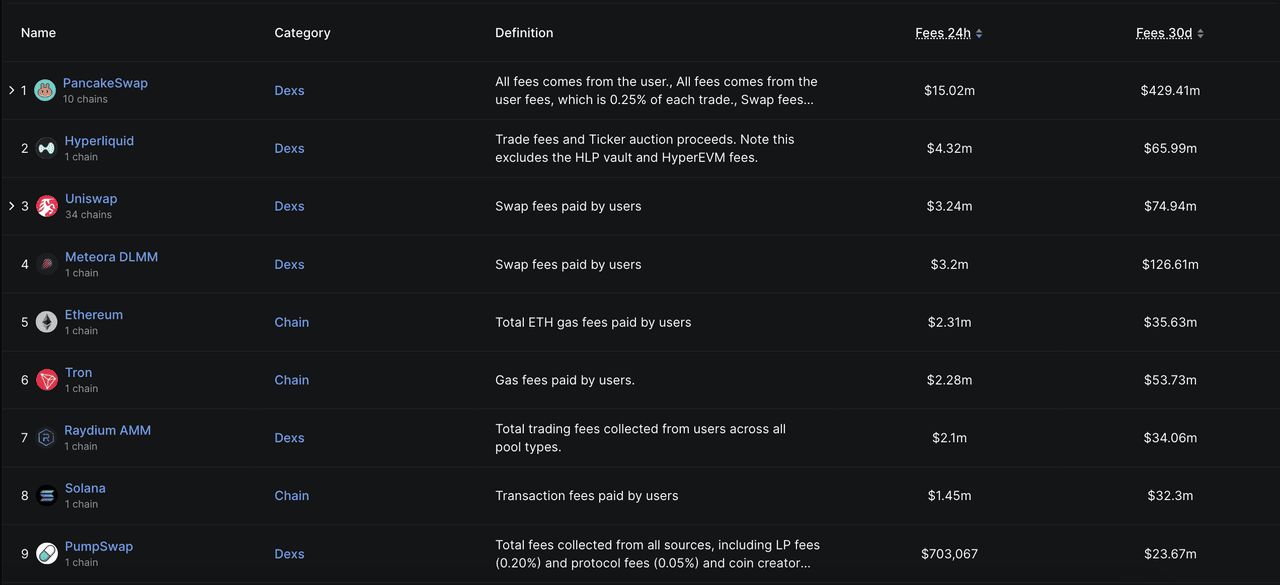
Task: Click the Uniswap logo icon
Action: click(x=46, y=207)
